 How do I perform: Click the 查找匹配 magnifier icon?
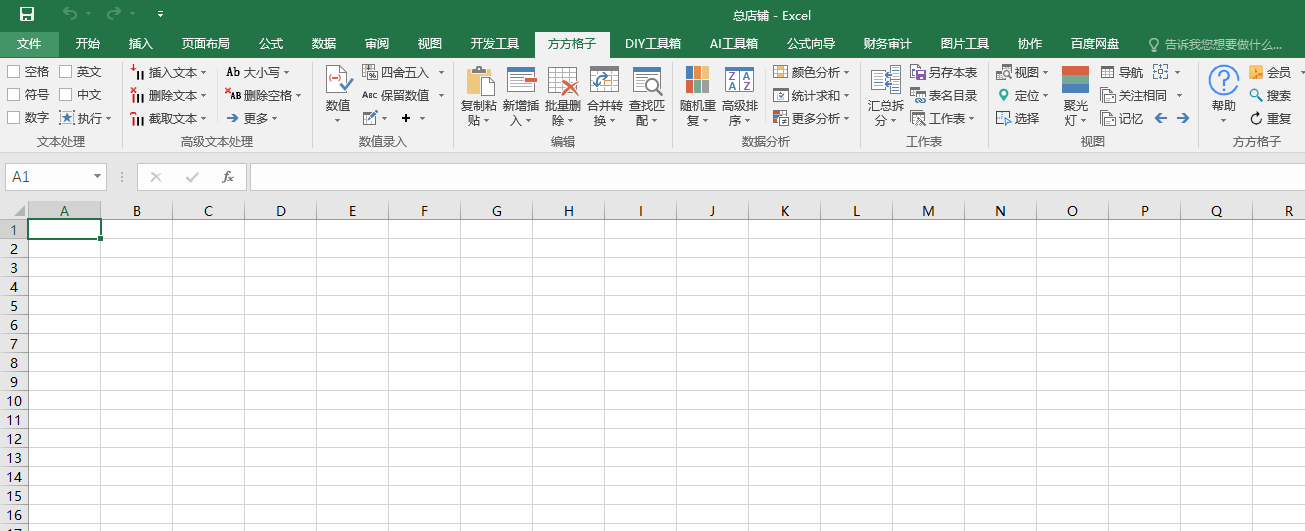pyautogui.click(x=647, y=81)
